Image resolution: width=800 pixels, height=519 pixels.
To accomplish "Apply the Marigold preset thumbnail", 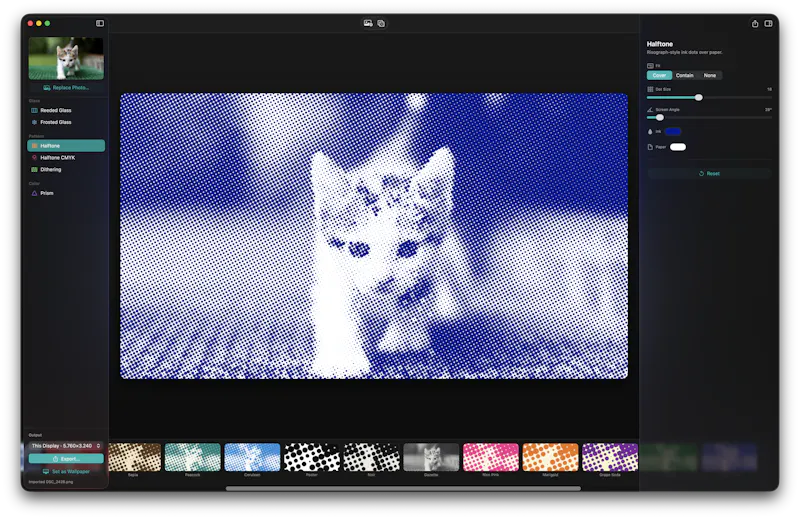I will click(551, 457).
